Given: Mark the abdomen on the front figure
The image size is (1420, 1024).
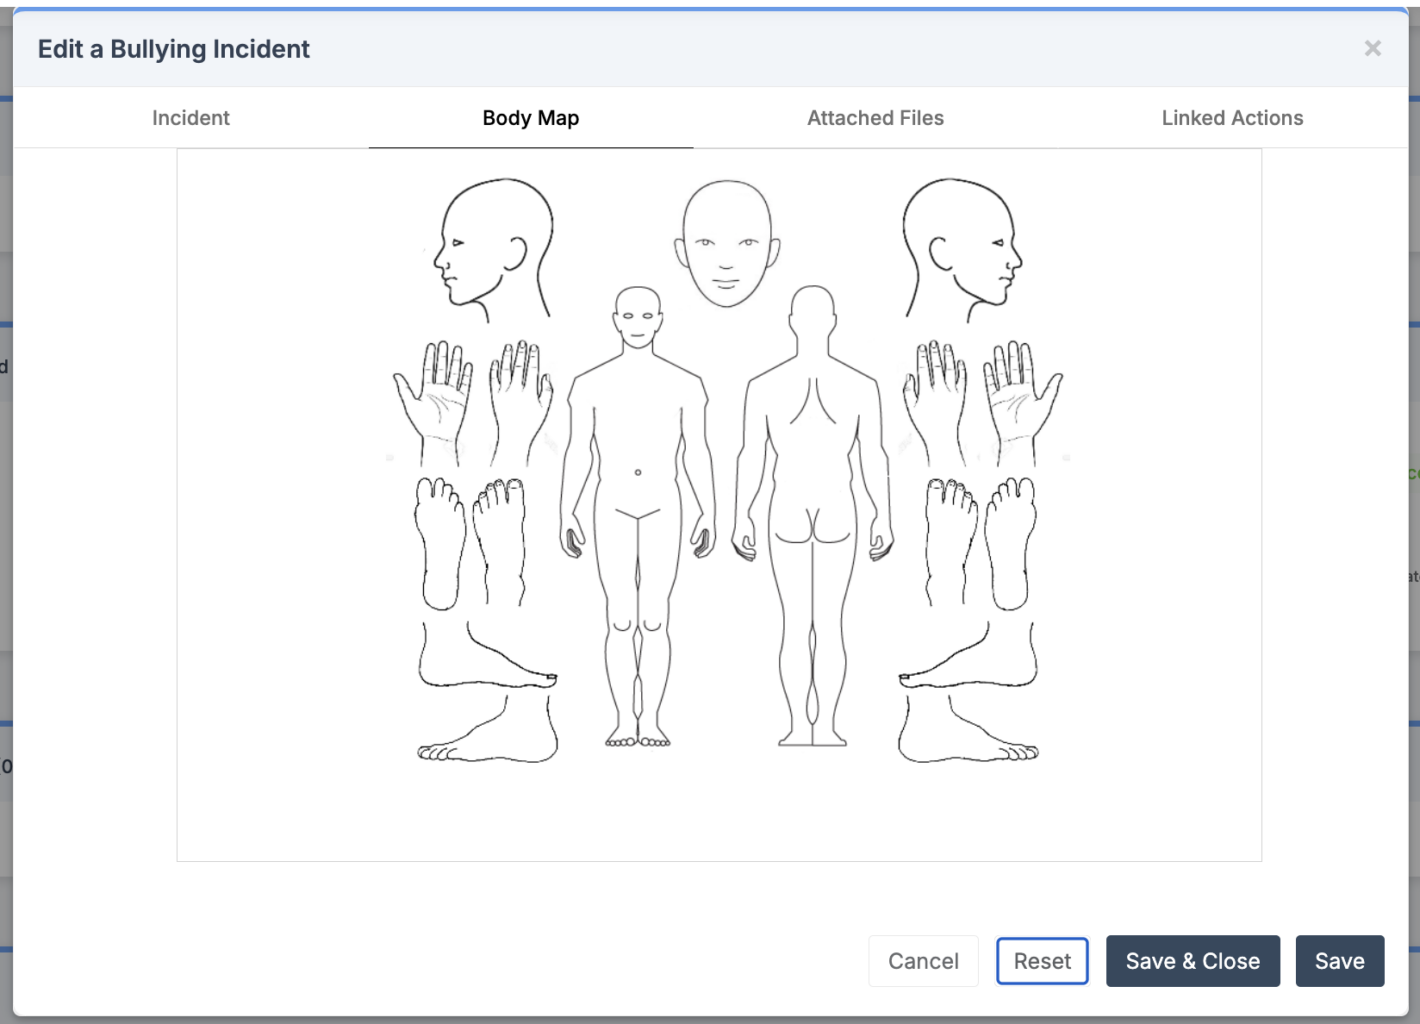Looking at the screenshot, I should coord(638,470).
